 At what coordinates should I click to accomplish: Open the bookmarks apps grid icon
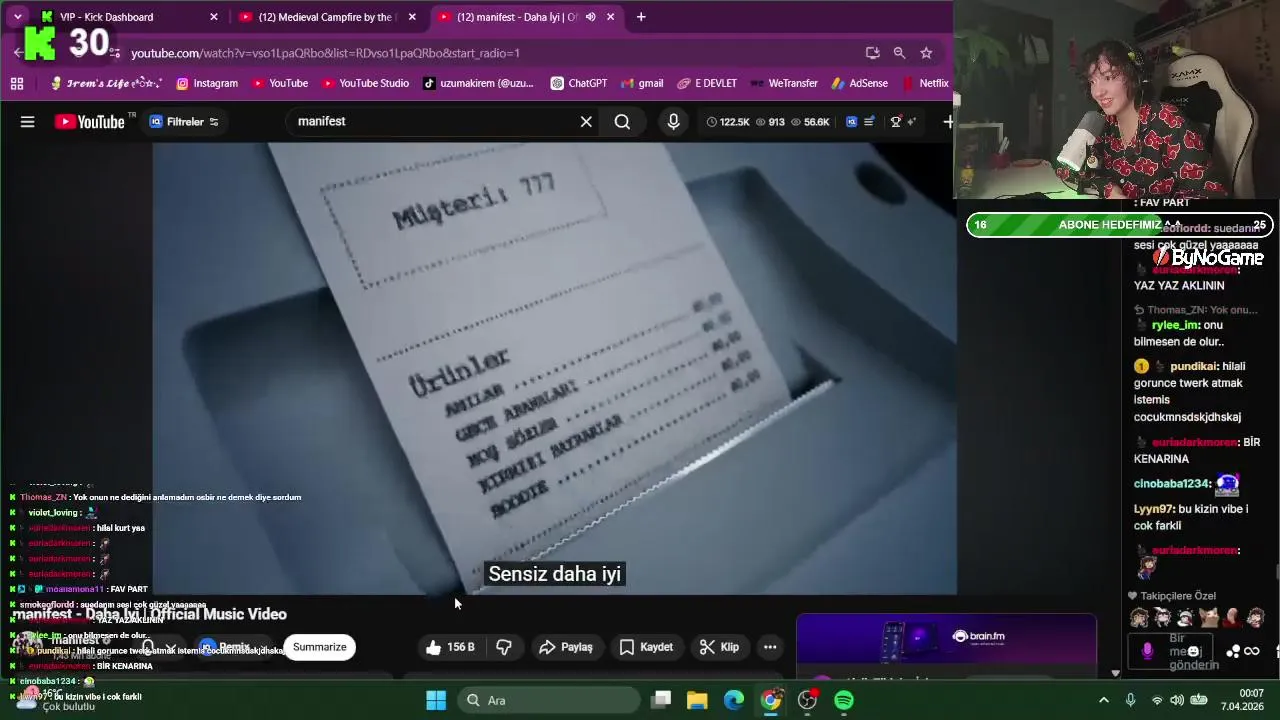pyautogui.click(x=17, y=83)
